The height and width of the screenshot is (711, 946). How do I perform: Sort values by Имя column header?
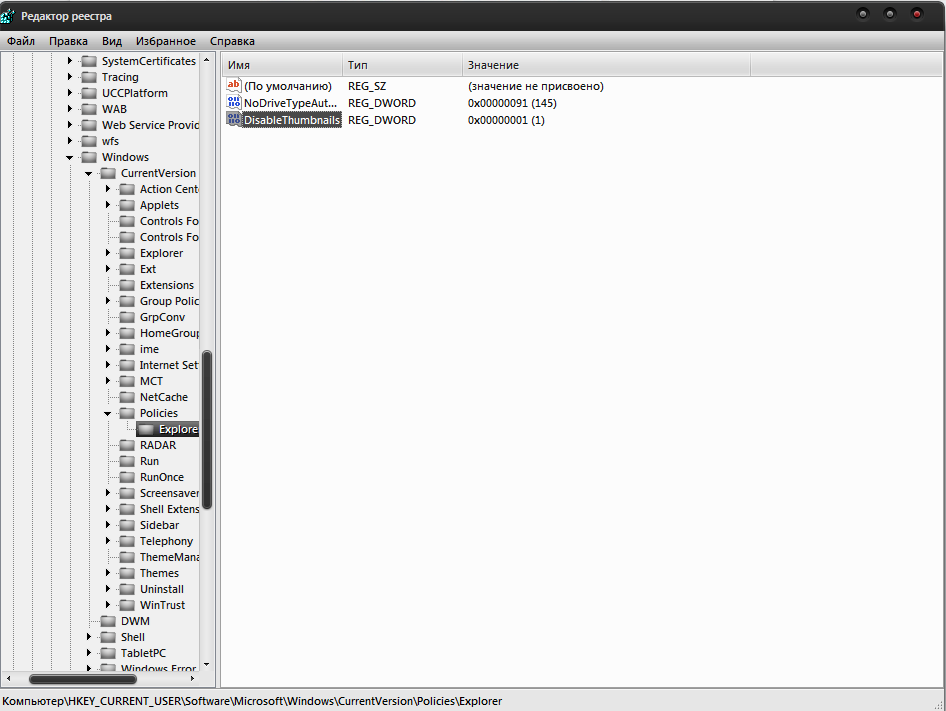click(x=281, y=65)
